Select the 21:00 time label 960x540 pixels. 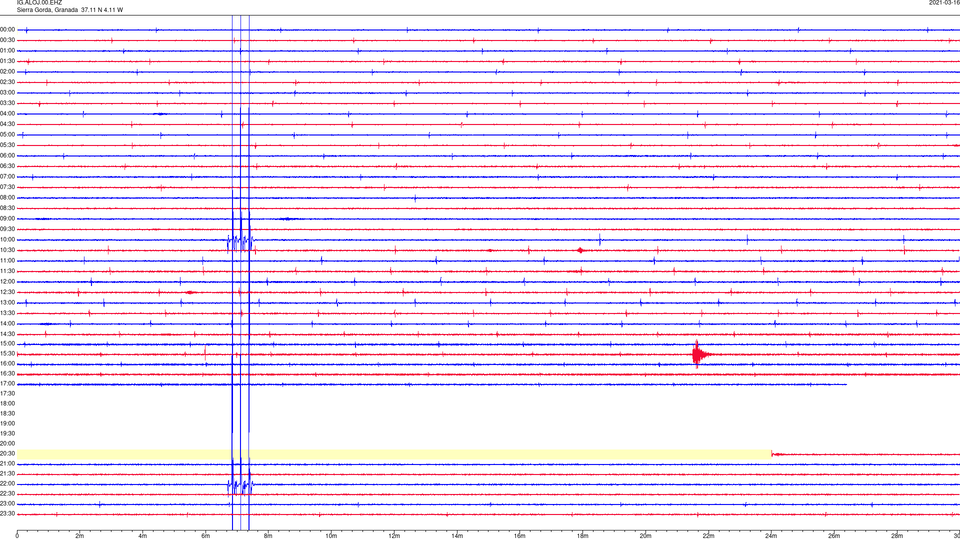pos(7,463)
